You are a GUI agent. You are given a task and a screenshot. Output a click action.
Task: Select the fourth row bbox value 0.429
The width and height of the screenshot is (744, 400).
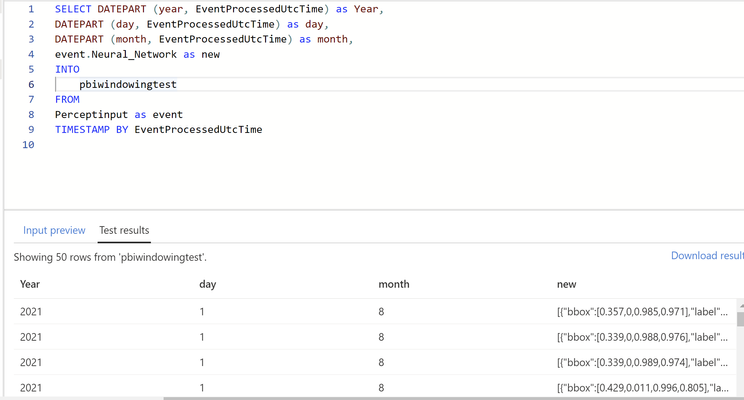pyautogui.click(x=612, y=388)
